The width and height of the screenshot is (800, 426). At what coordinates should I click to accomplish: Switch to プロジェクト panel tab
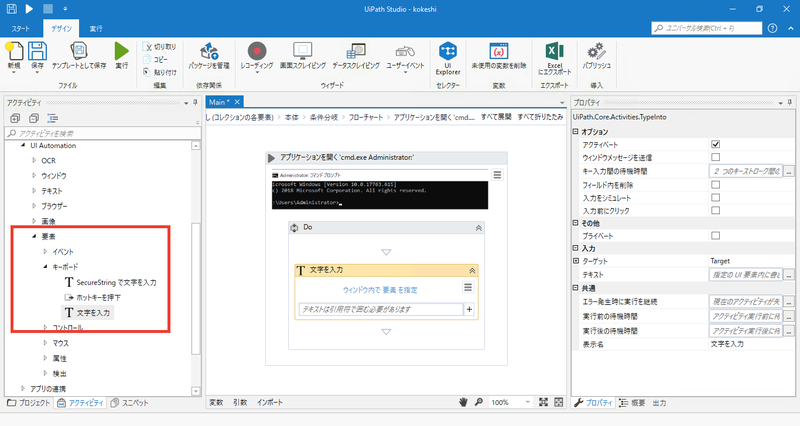(29, 403)
